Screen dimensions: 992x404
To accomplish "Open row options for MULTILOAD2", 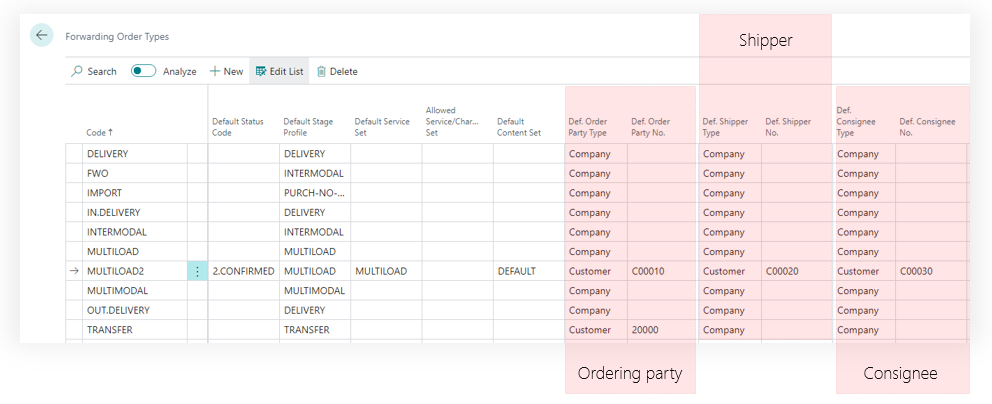I will 197,271.
